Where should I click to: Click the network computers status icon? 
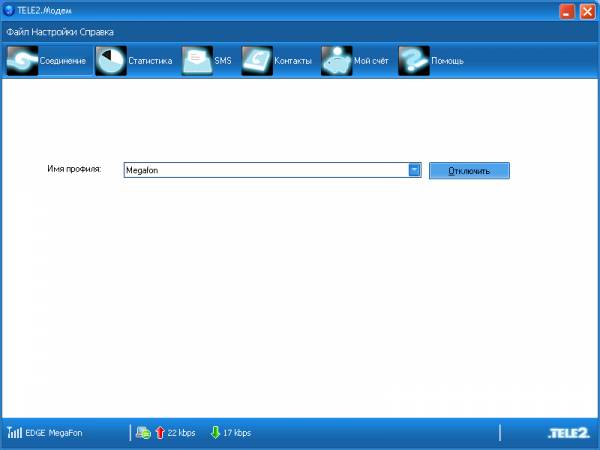click(143, 433)
